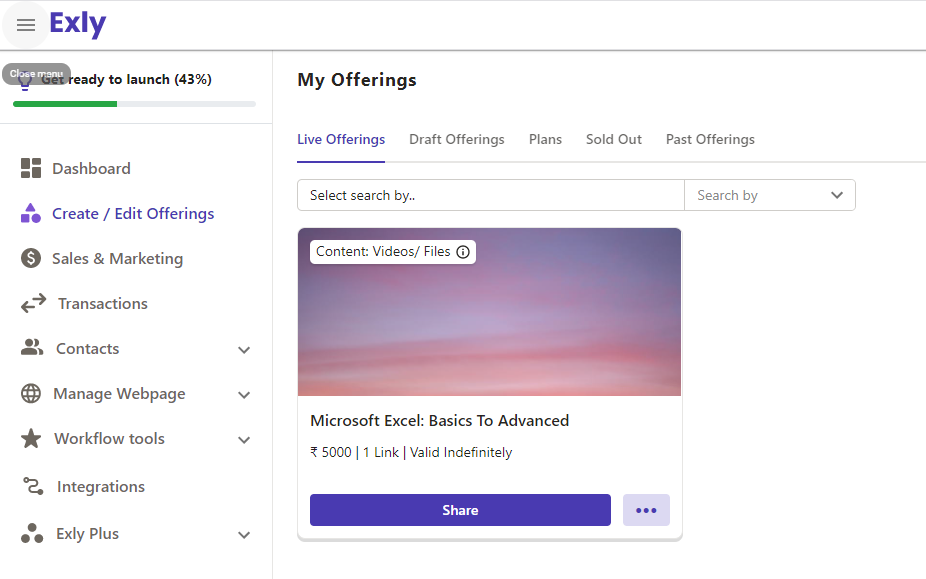Click the launch progress bar
The height and width of the screenshot is (579, 926).
coord(134,104)
